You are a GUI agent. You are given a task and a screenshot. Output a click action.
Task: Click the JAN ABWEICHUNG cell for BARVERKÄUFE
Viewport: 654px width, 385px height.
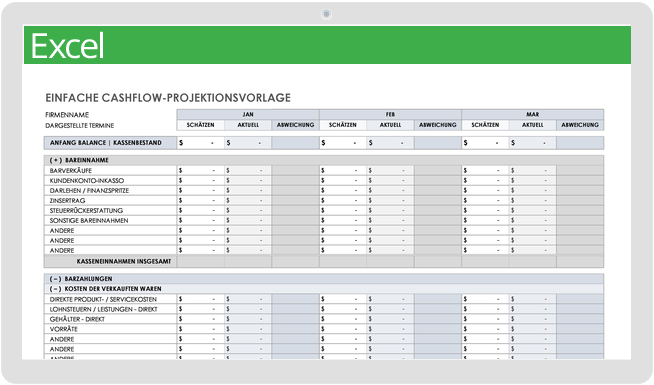pyautogui.click(x=295, y=171)
